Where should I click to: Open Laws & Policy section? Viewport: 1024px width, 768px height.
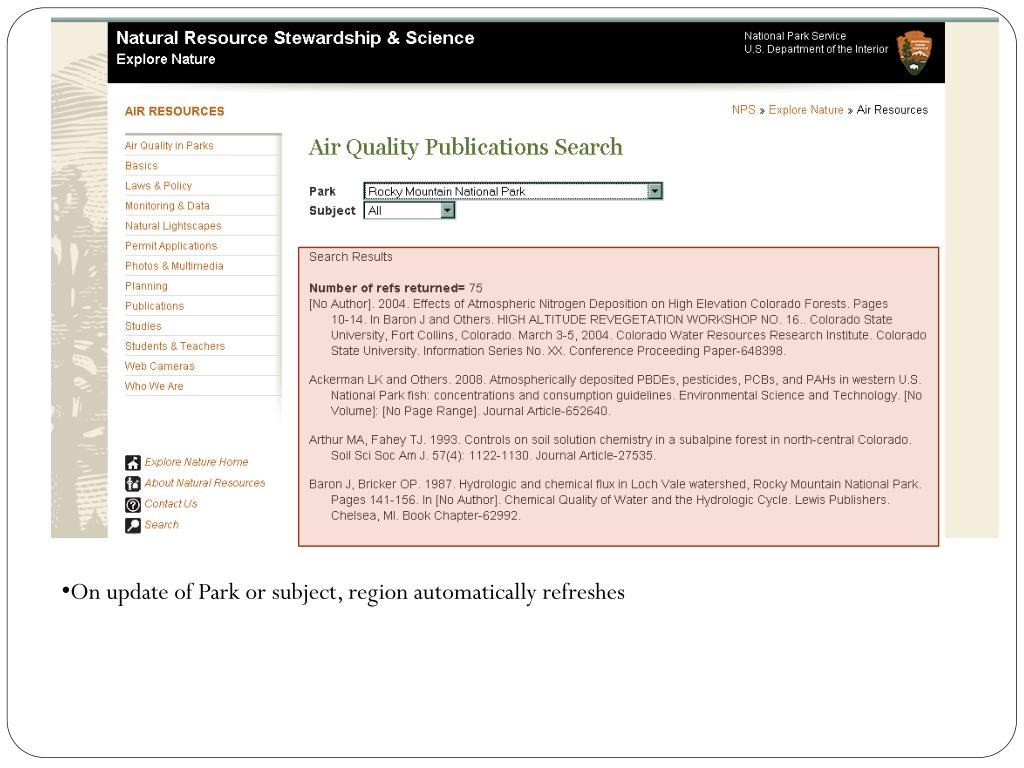(158, 186)
